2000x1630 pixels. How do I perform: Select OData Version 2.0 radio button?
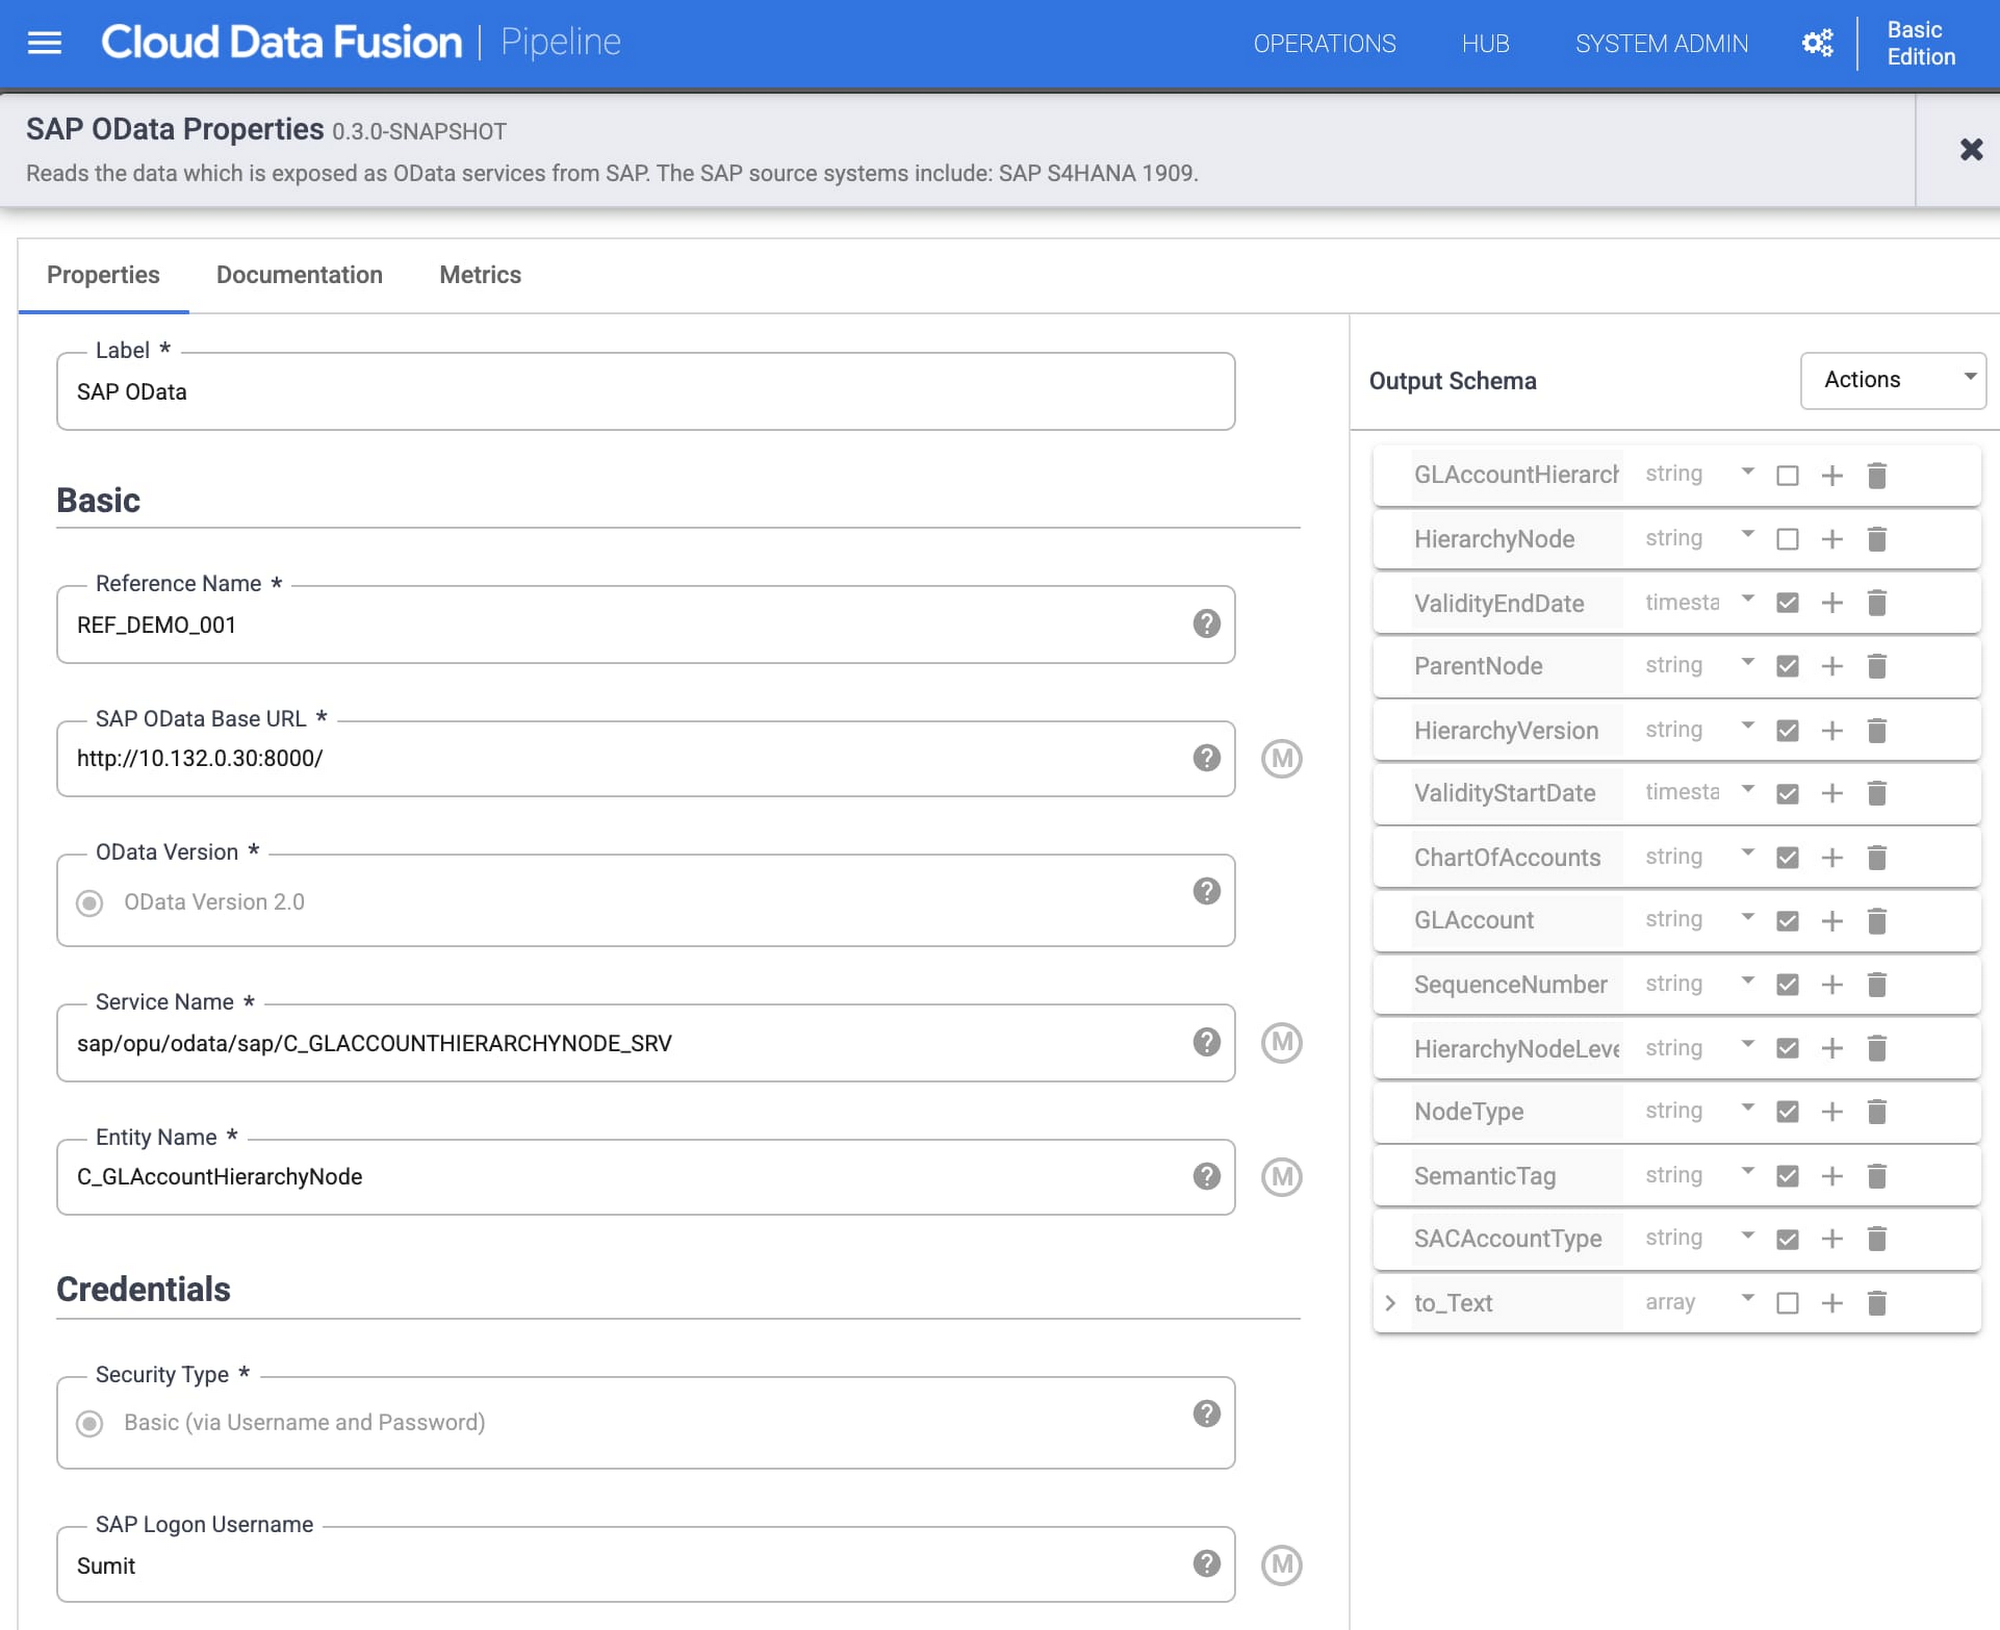[x=90, y=903]
